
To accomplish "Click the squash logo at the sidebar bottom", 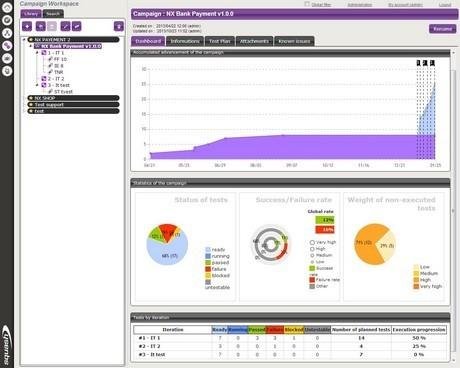I will (7, 346).
